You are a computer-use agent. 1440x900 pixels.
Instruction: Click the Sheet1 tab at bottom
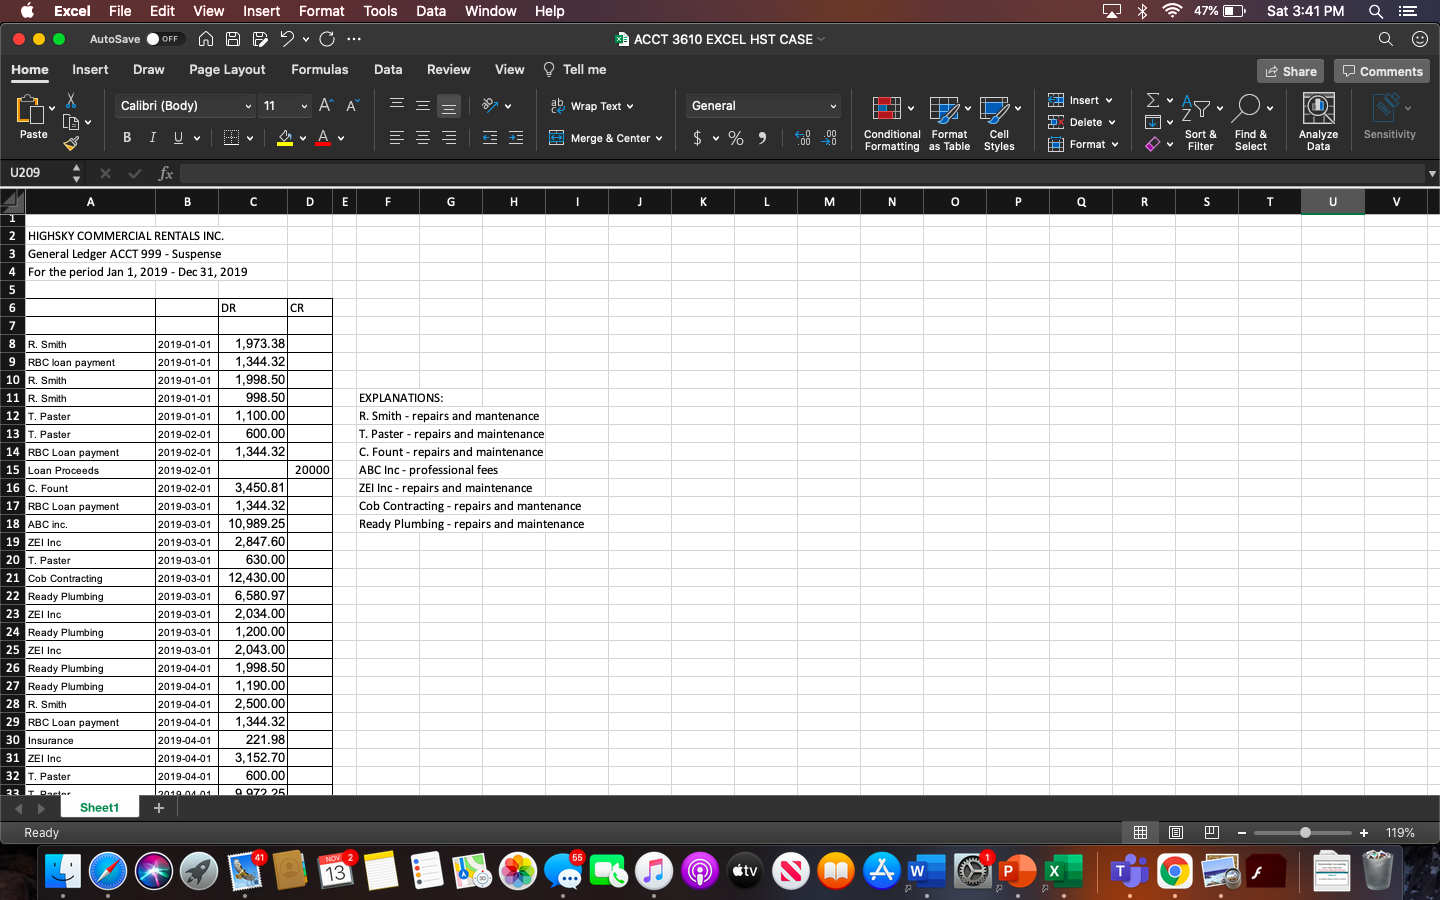coord(99,806)
